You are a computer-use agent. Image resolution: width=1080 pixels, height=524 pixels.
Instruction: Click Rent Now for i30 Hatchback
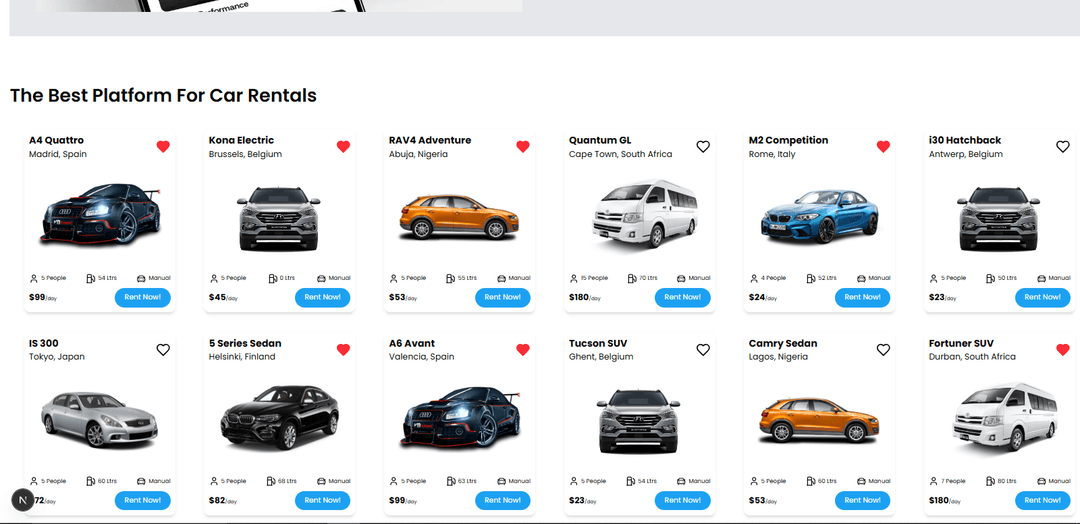[1043, 297]
